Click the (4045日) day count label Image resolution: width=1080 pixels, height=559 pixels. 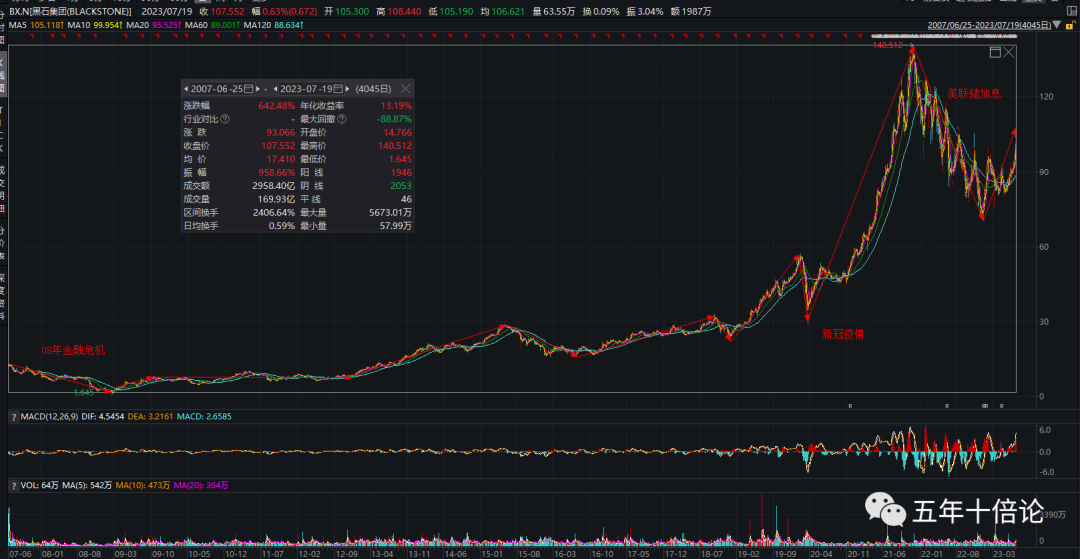click(373, 89)
